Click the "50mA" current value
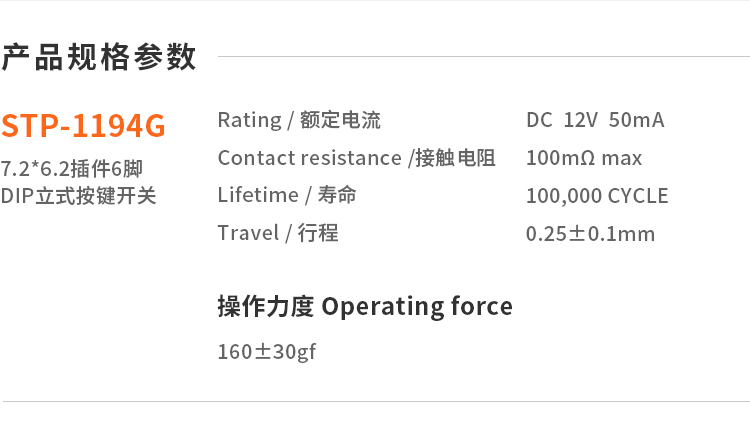 (636, 121)
